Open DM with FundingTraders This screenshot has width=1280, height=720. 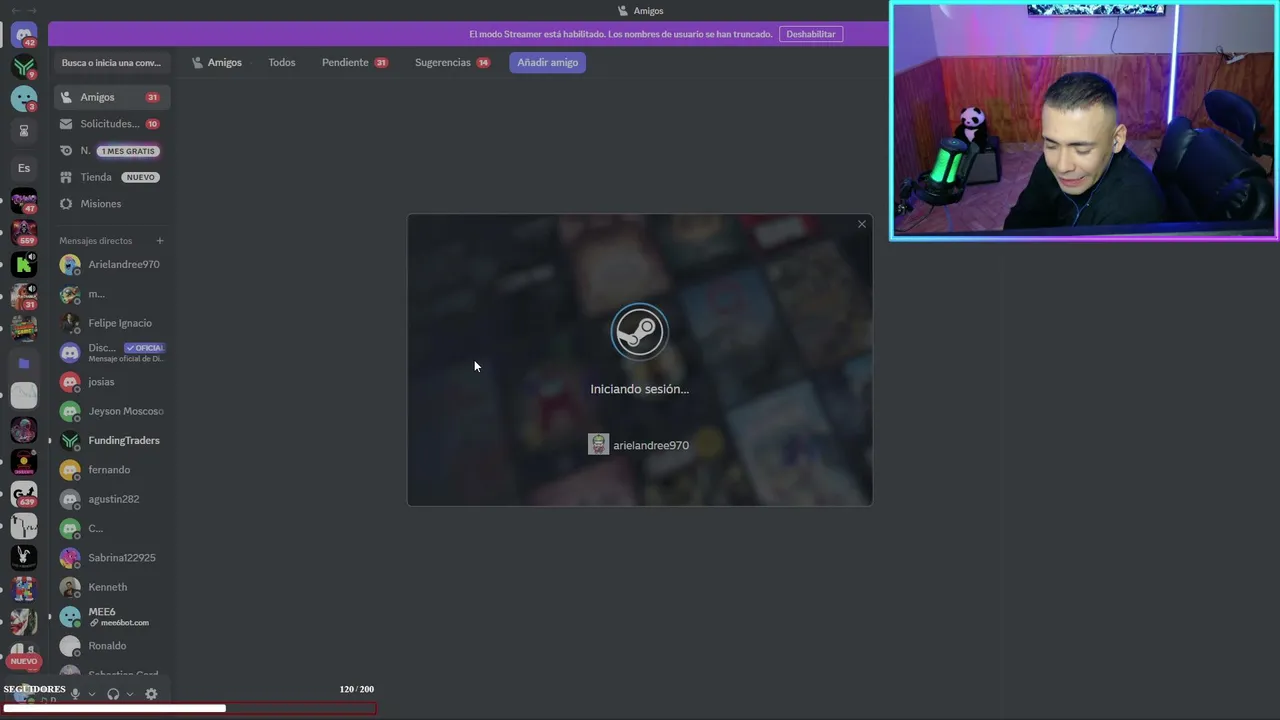(112, 440)
